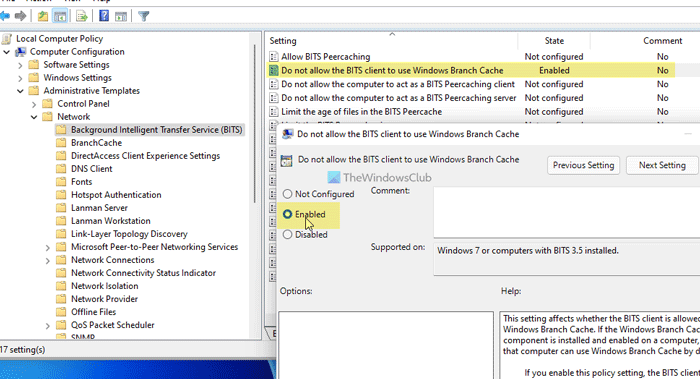Screen dimensions: 700x379
Task: Click inside the Comment text box
Action: point(567,212)
